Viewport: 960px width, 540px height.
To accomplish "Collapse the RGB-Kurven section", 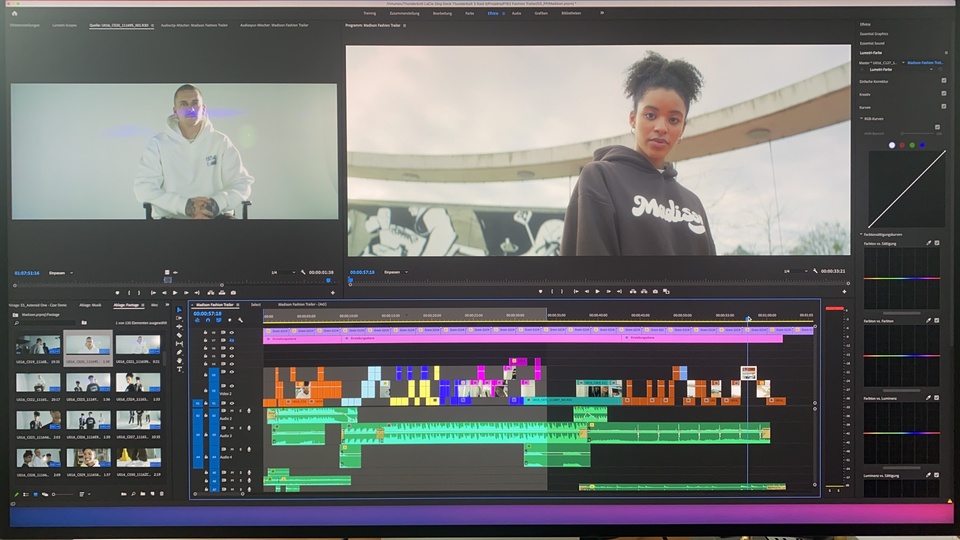I will coord(863,116).
